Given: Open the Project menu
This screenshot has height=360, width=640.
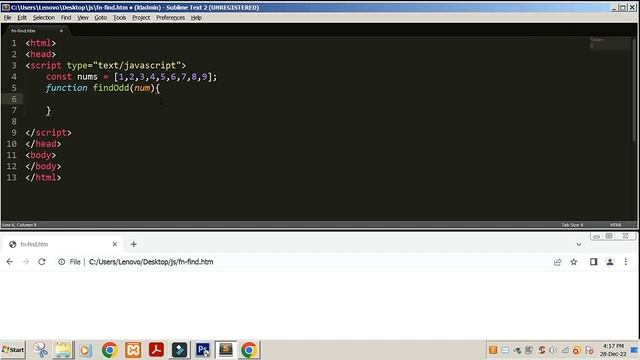Looking at the screenshot, I should coord(141,18).
